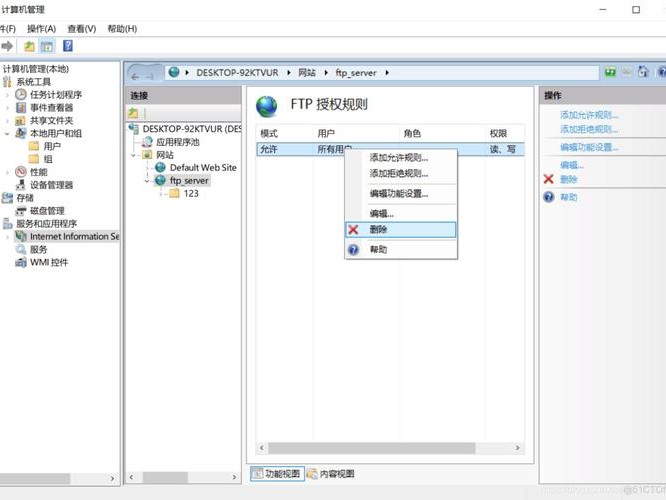Select the 允许 rule row cell
This screenshot has width=666, height=500.
point(269,149)
